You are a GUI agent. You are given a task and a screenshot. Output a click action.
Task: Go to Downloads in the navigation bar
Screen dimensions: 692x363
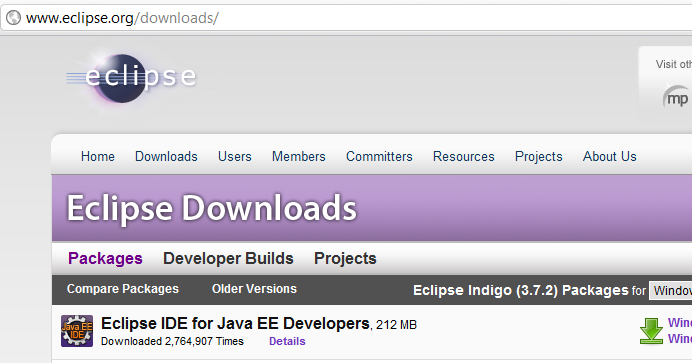(166, 157)
